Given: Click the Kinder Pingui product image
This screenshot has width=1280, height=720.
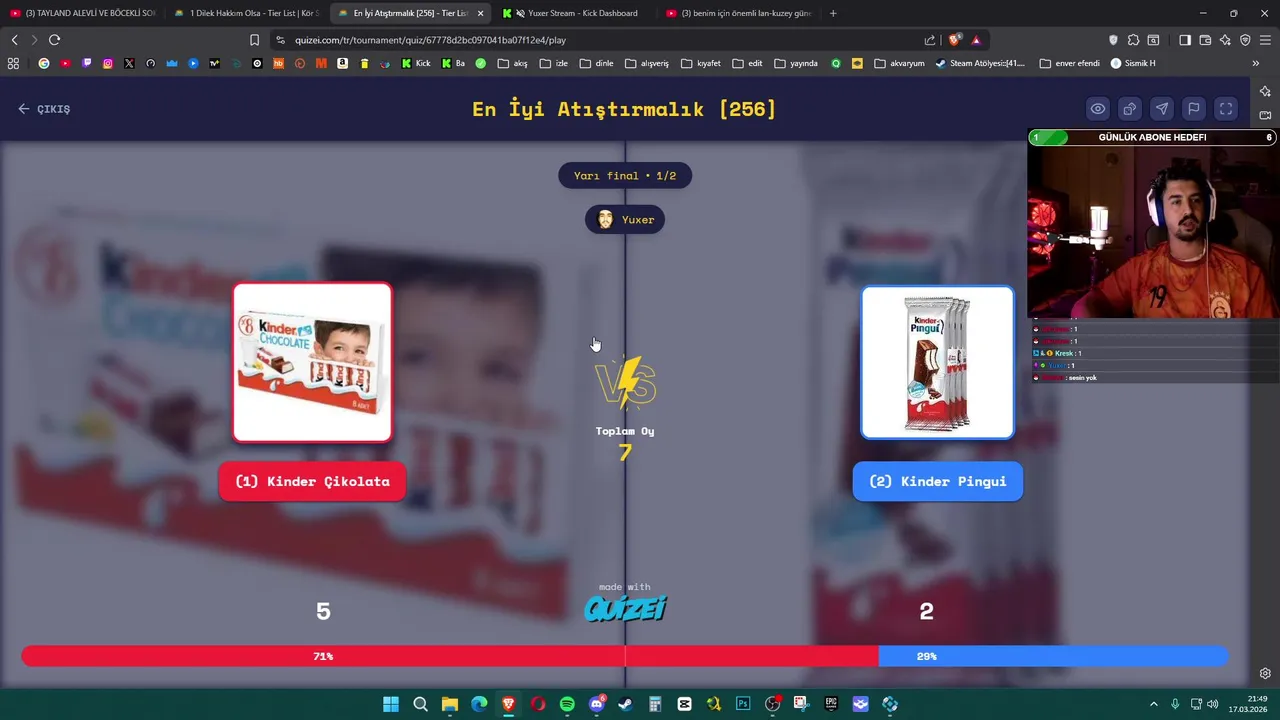Looking at the screenshot, I should point(938,362).
